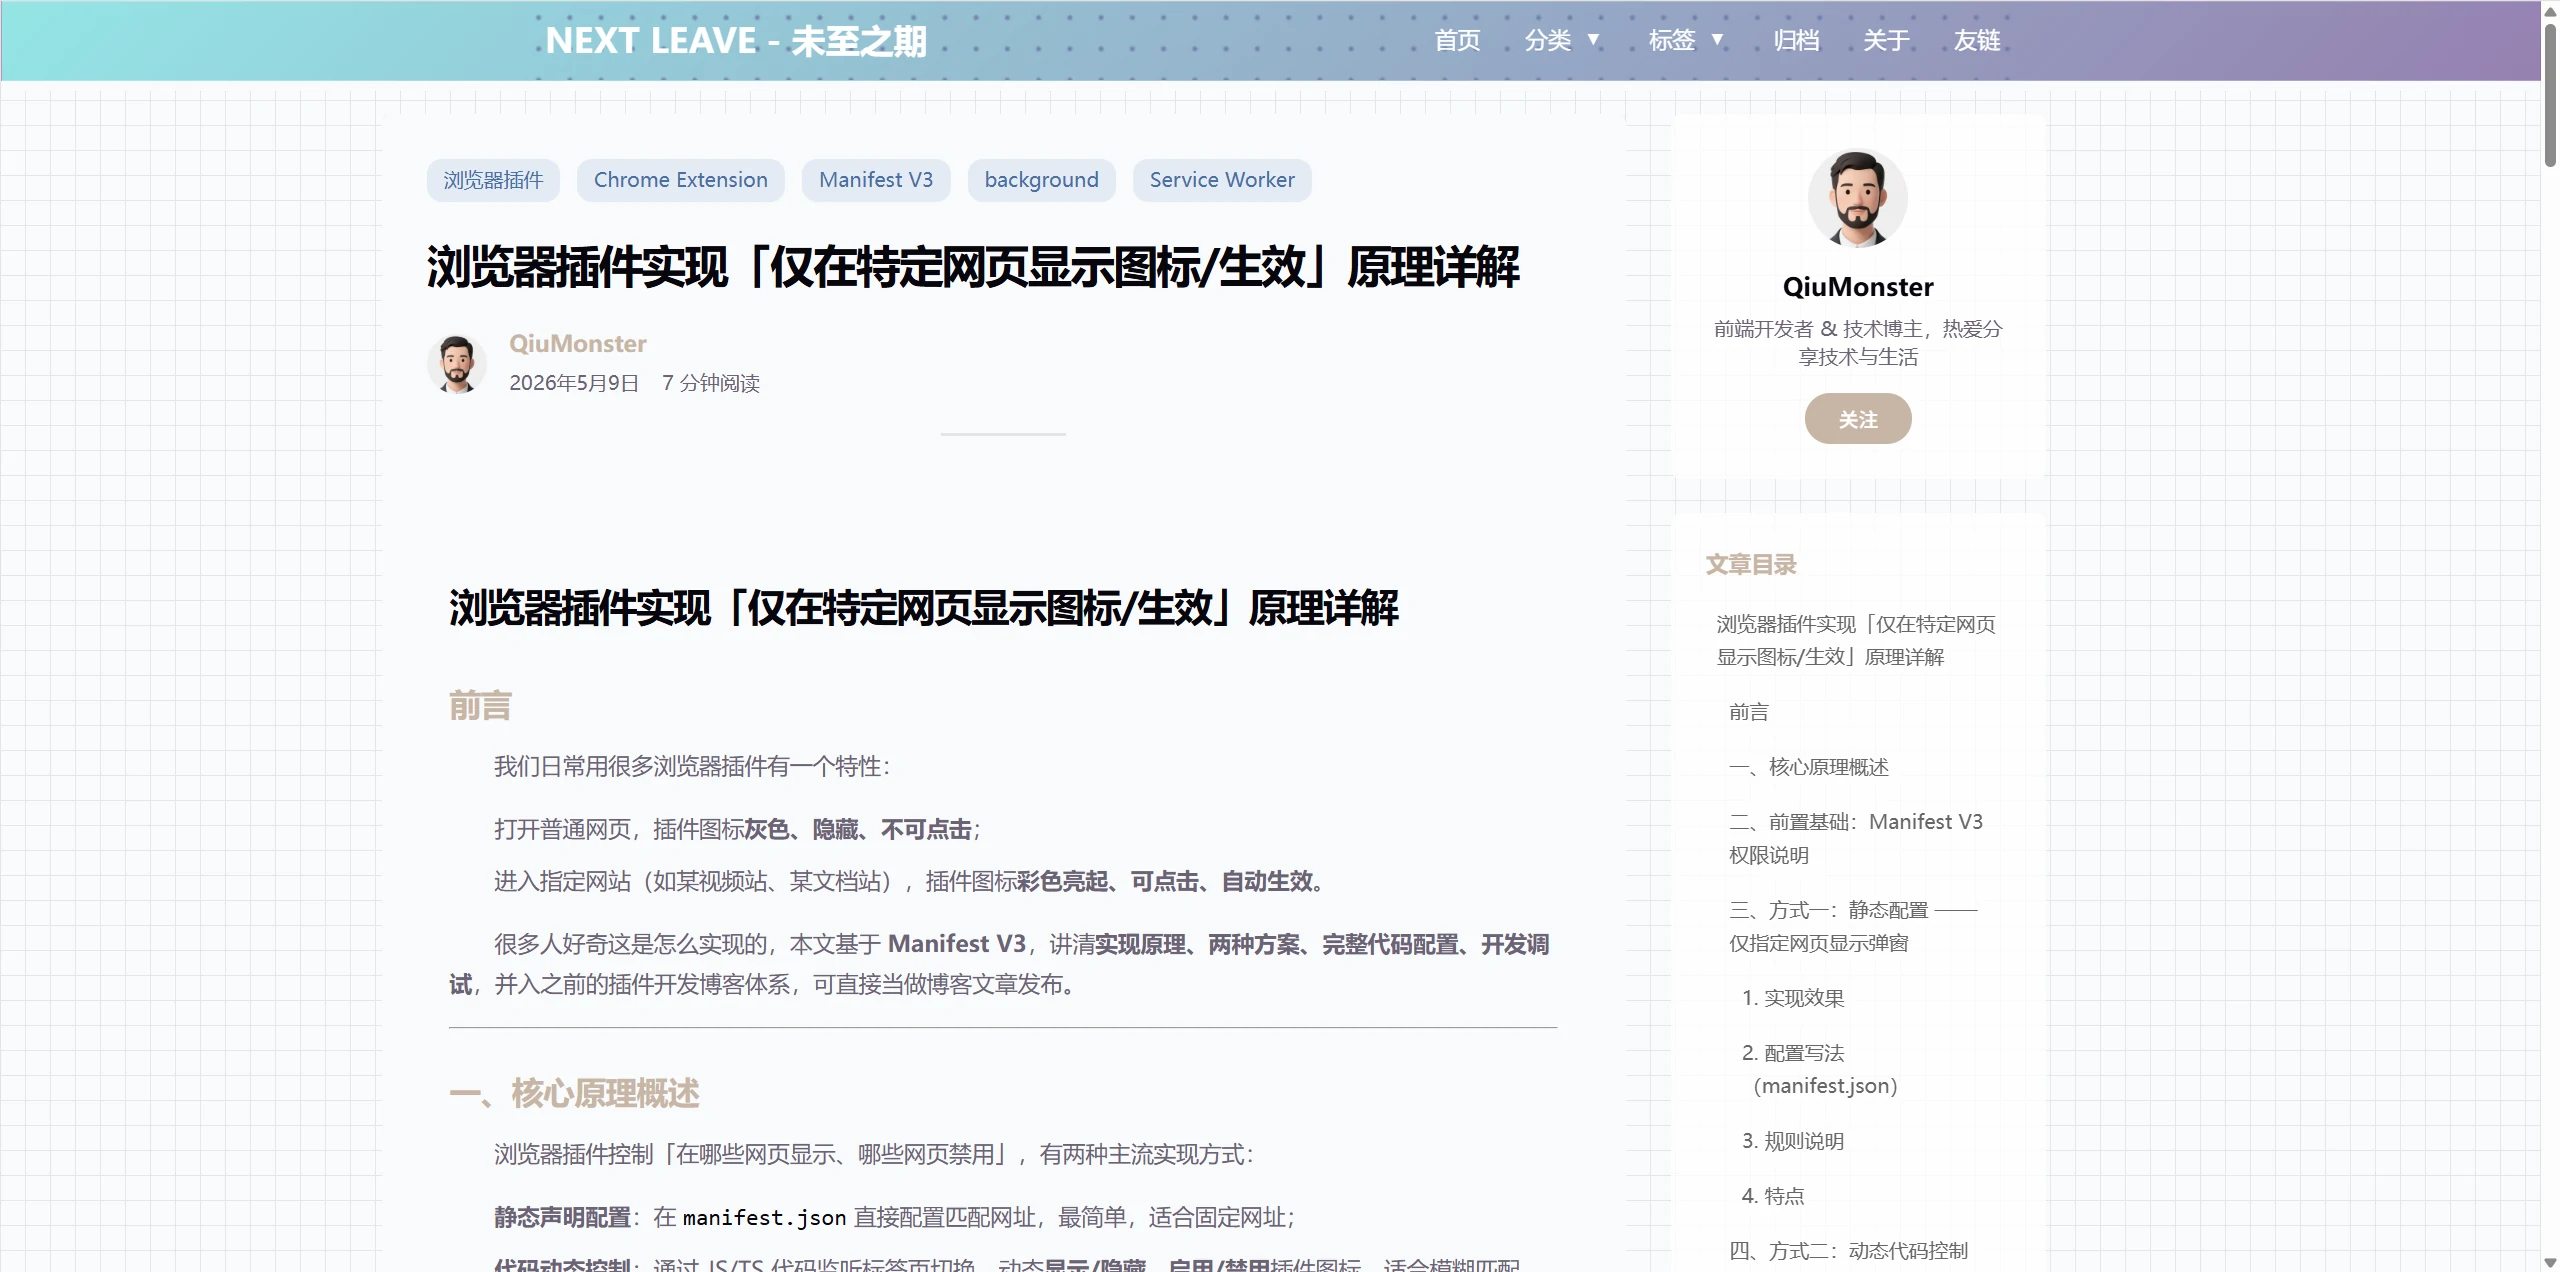2560x1272 pixels.
Task: Go to the 关于 page
Action: (1886, 41)
